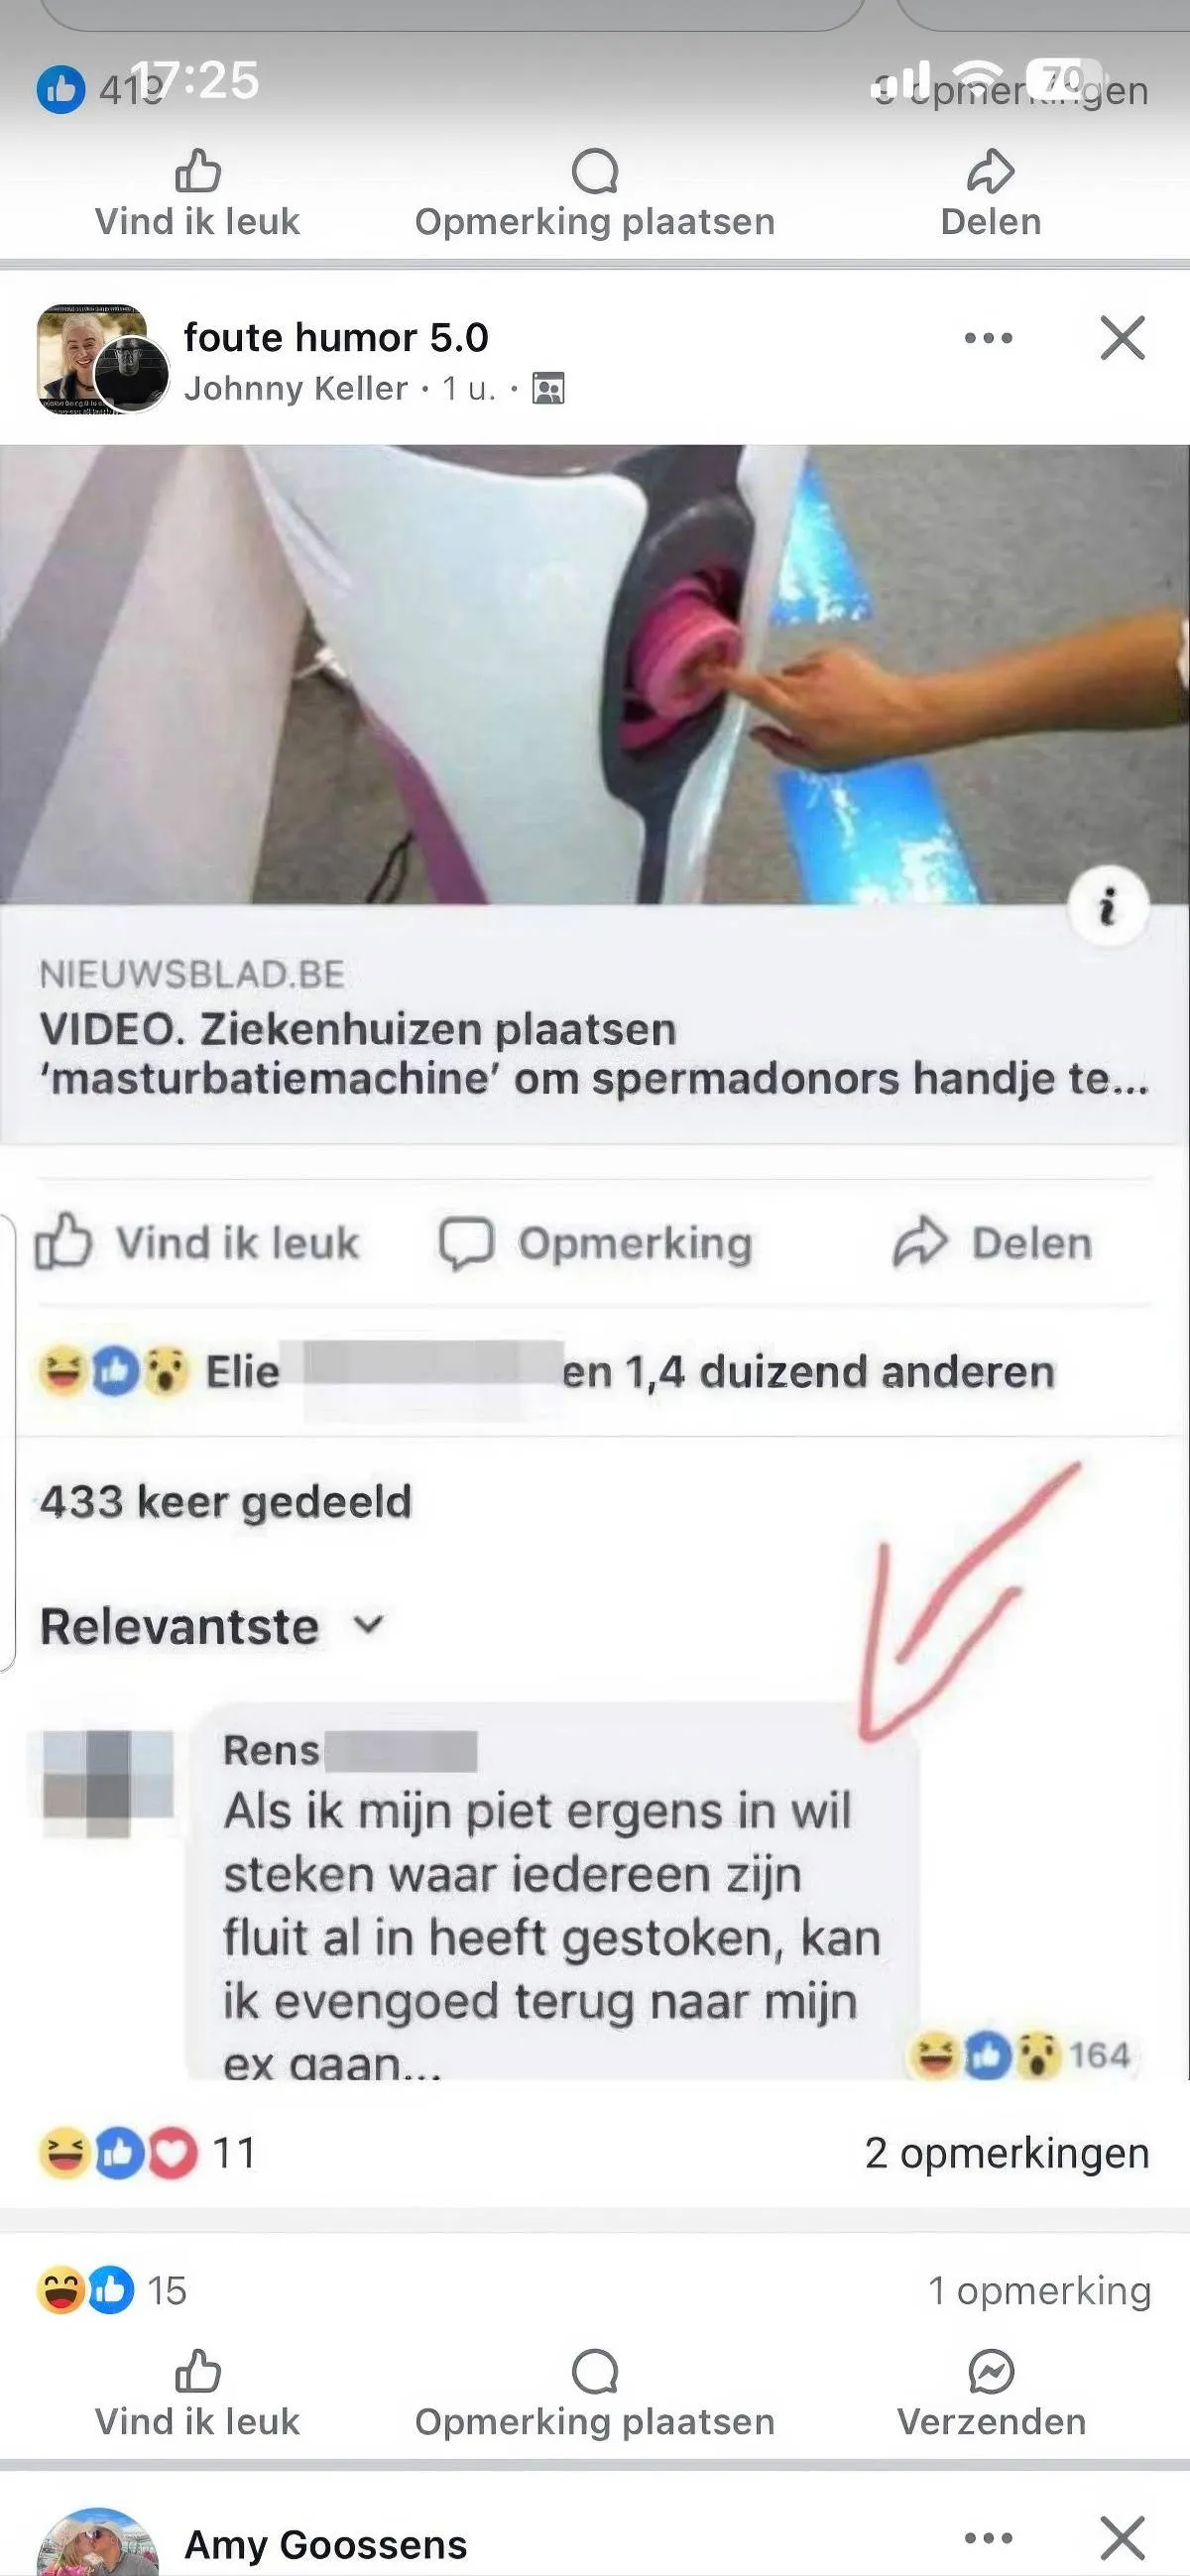The width and height of the screenshot is (1190, 2576).
Task: Open the foute humor 5.0 group page
Action: (336, 337)
